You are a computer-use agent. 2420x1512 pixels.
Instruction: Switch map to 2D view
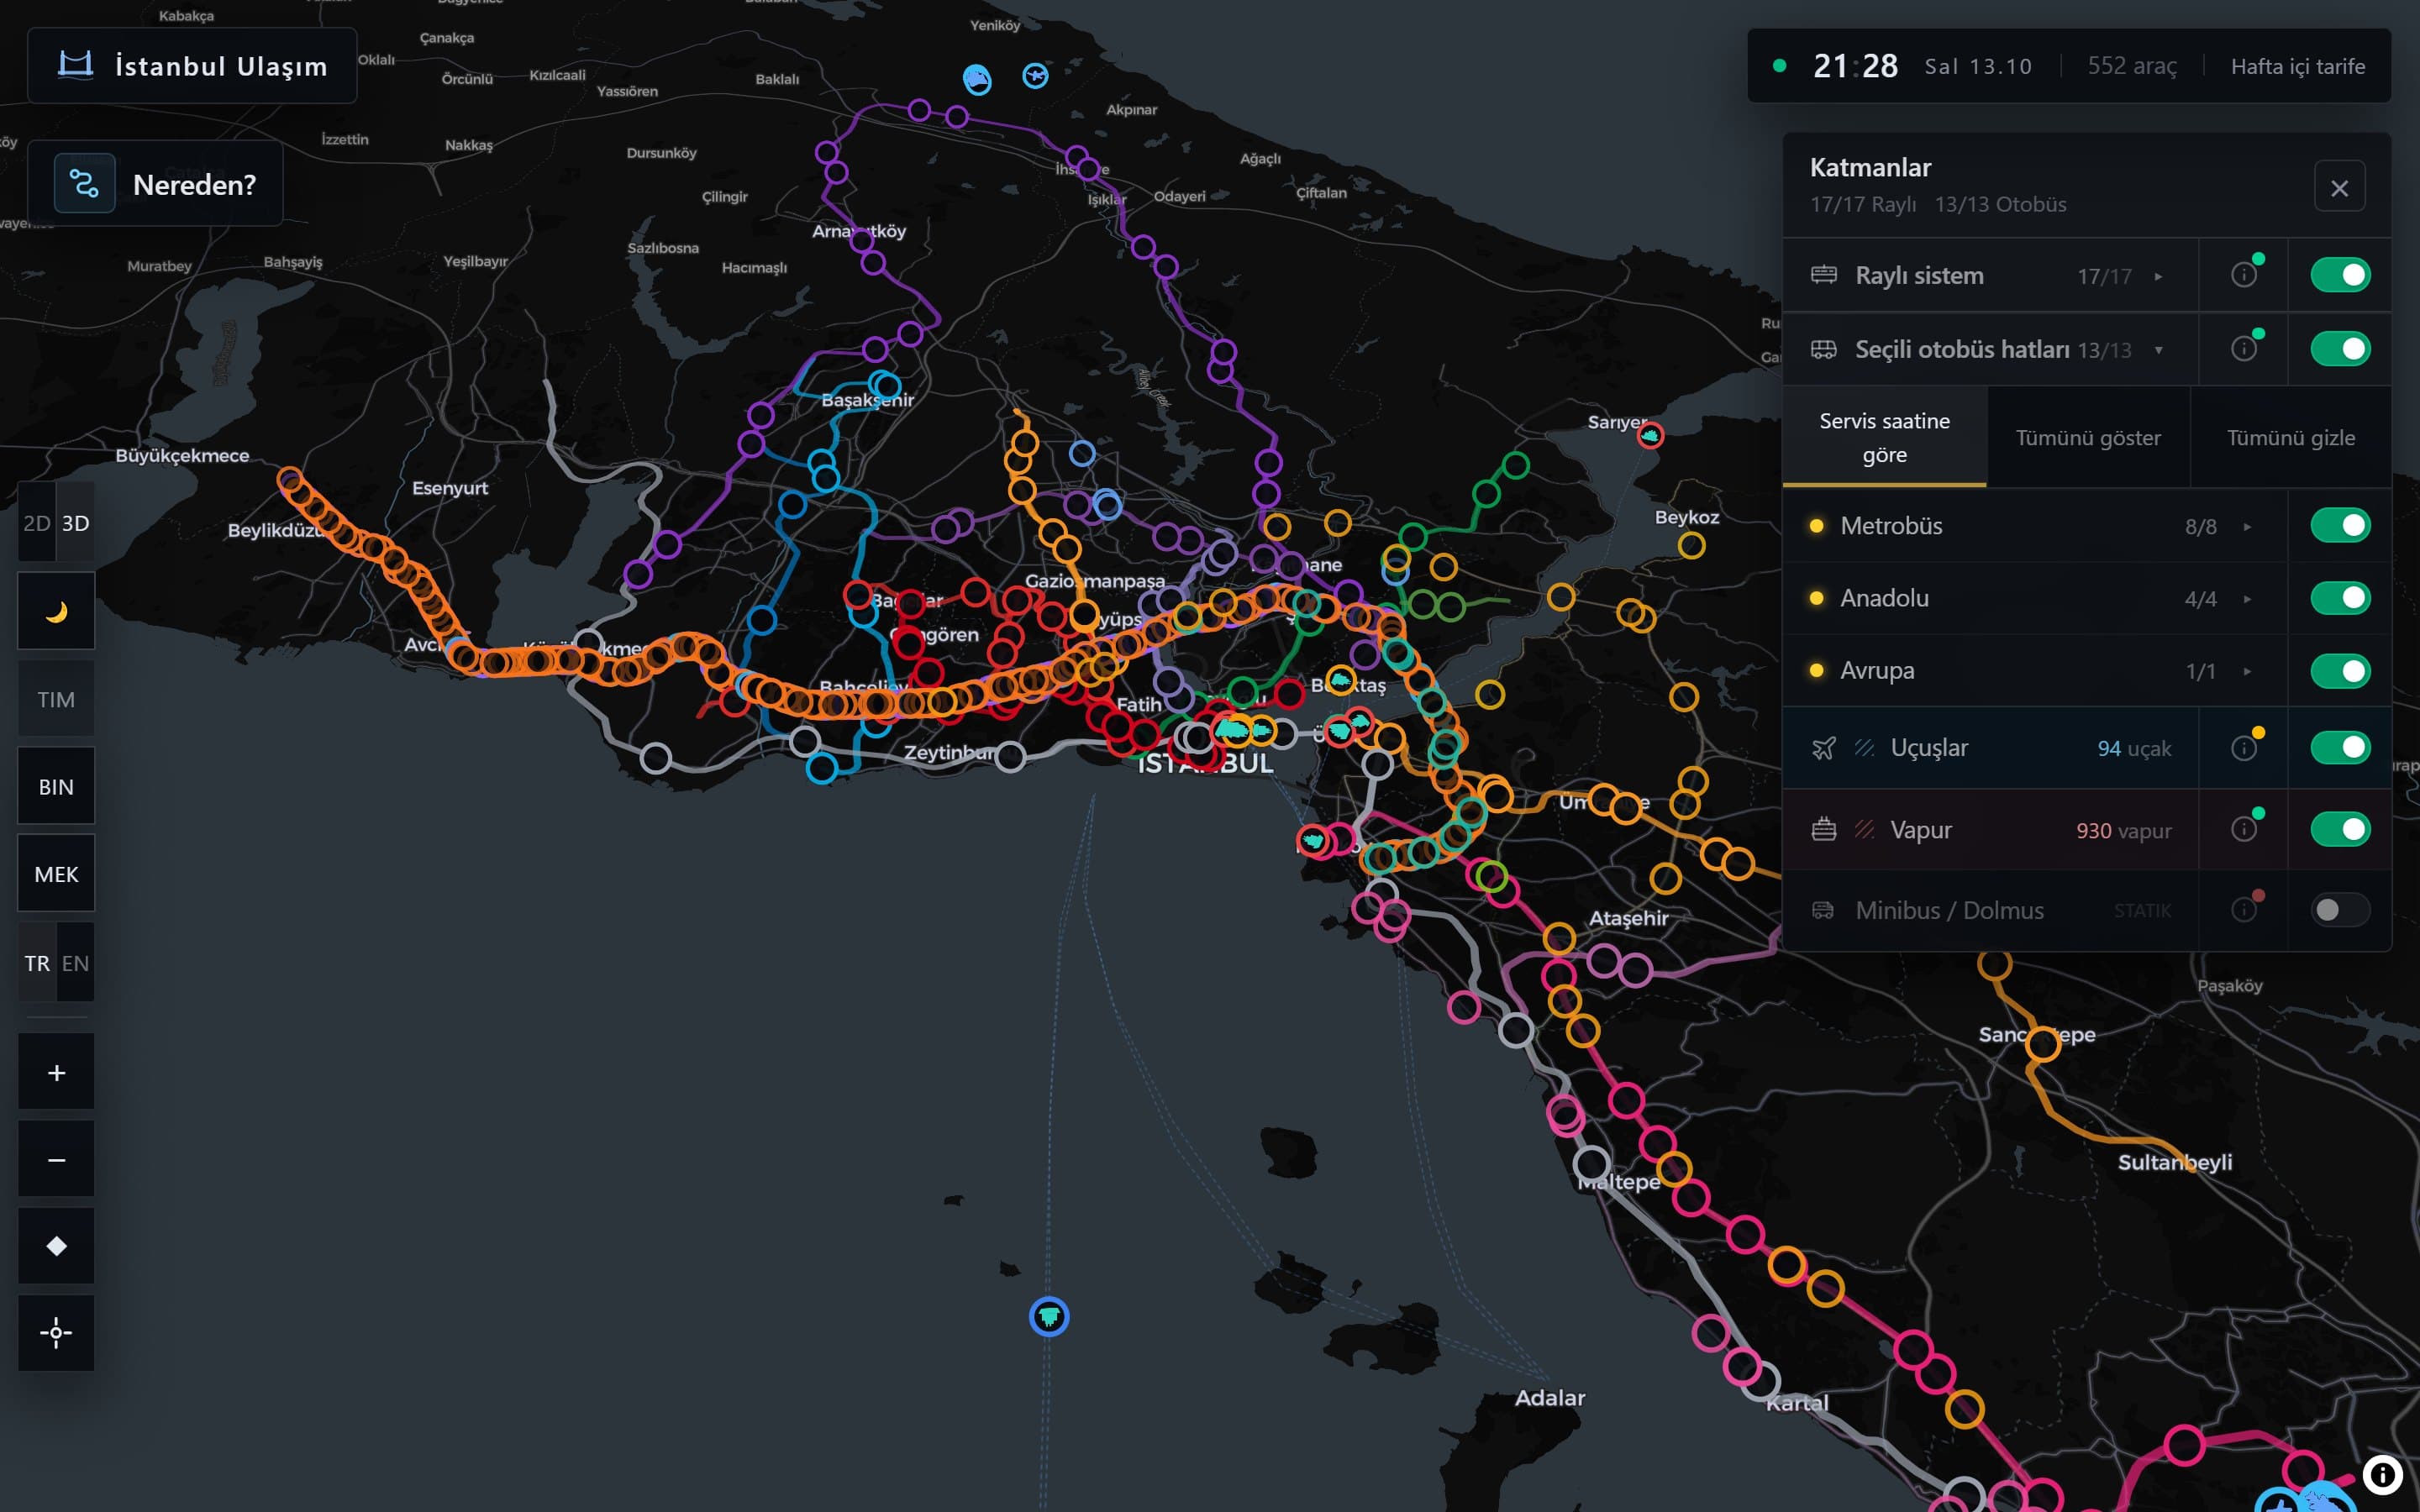[x=37, y=523]
